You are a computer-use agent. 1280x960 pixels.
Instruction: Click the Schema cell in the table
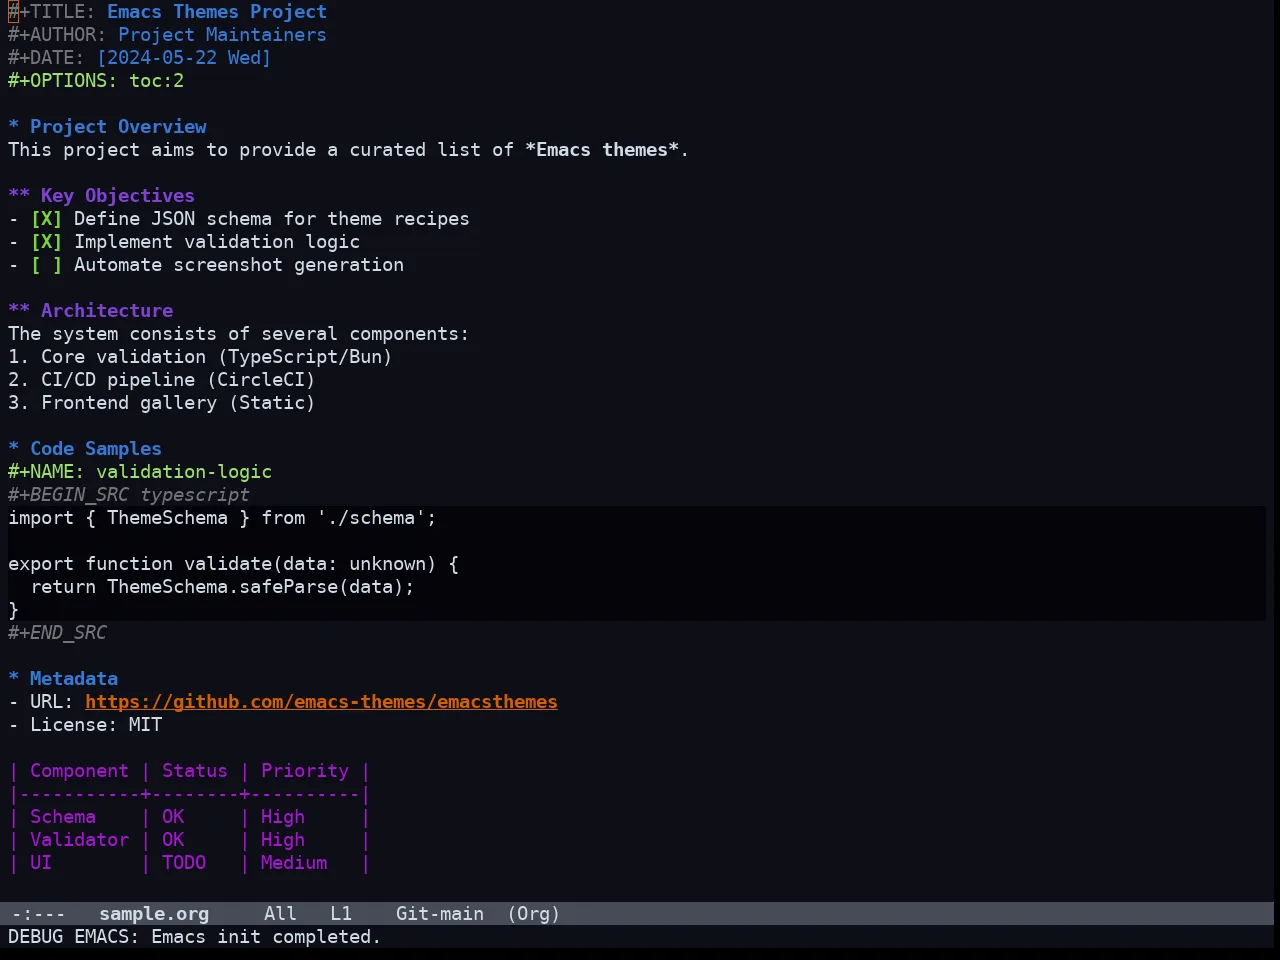(63, 817)
